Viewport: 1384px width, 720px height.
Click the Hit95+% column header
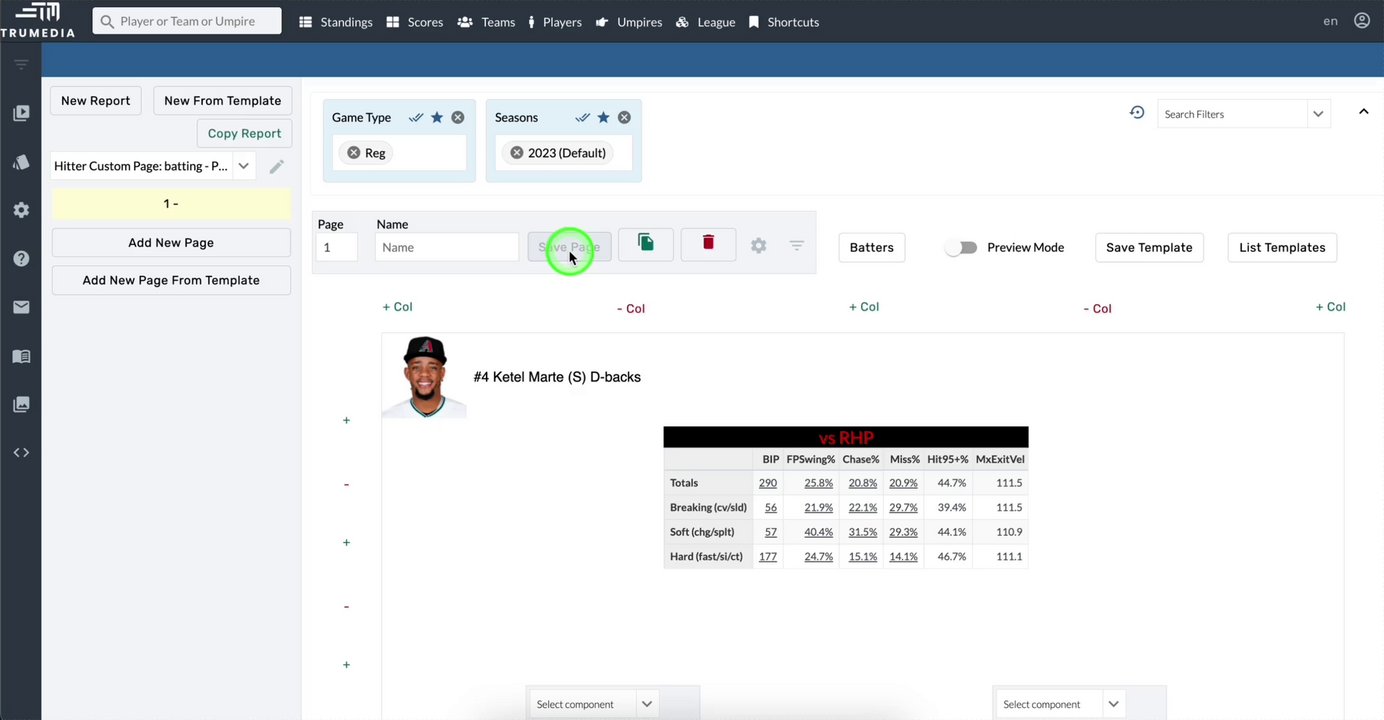pyautogui.click(x=948, y=459)
